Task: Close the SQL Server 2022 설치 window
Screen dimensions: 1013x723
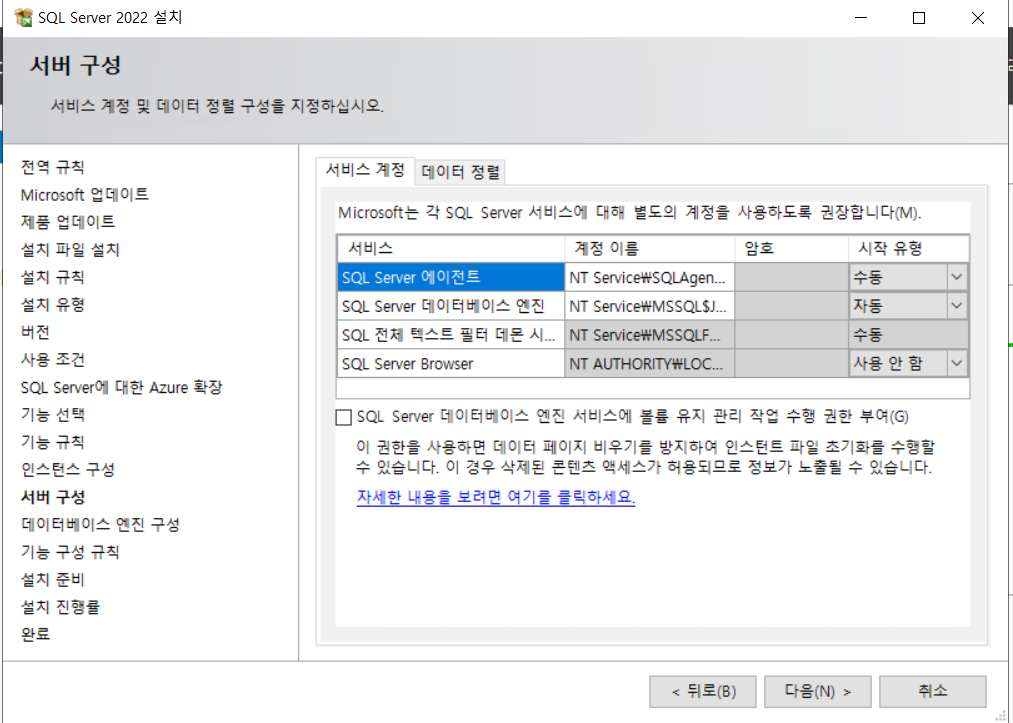Action: [977, 17]
